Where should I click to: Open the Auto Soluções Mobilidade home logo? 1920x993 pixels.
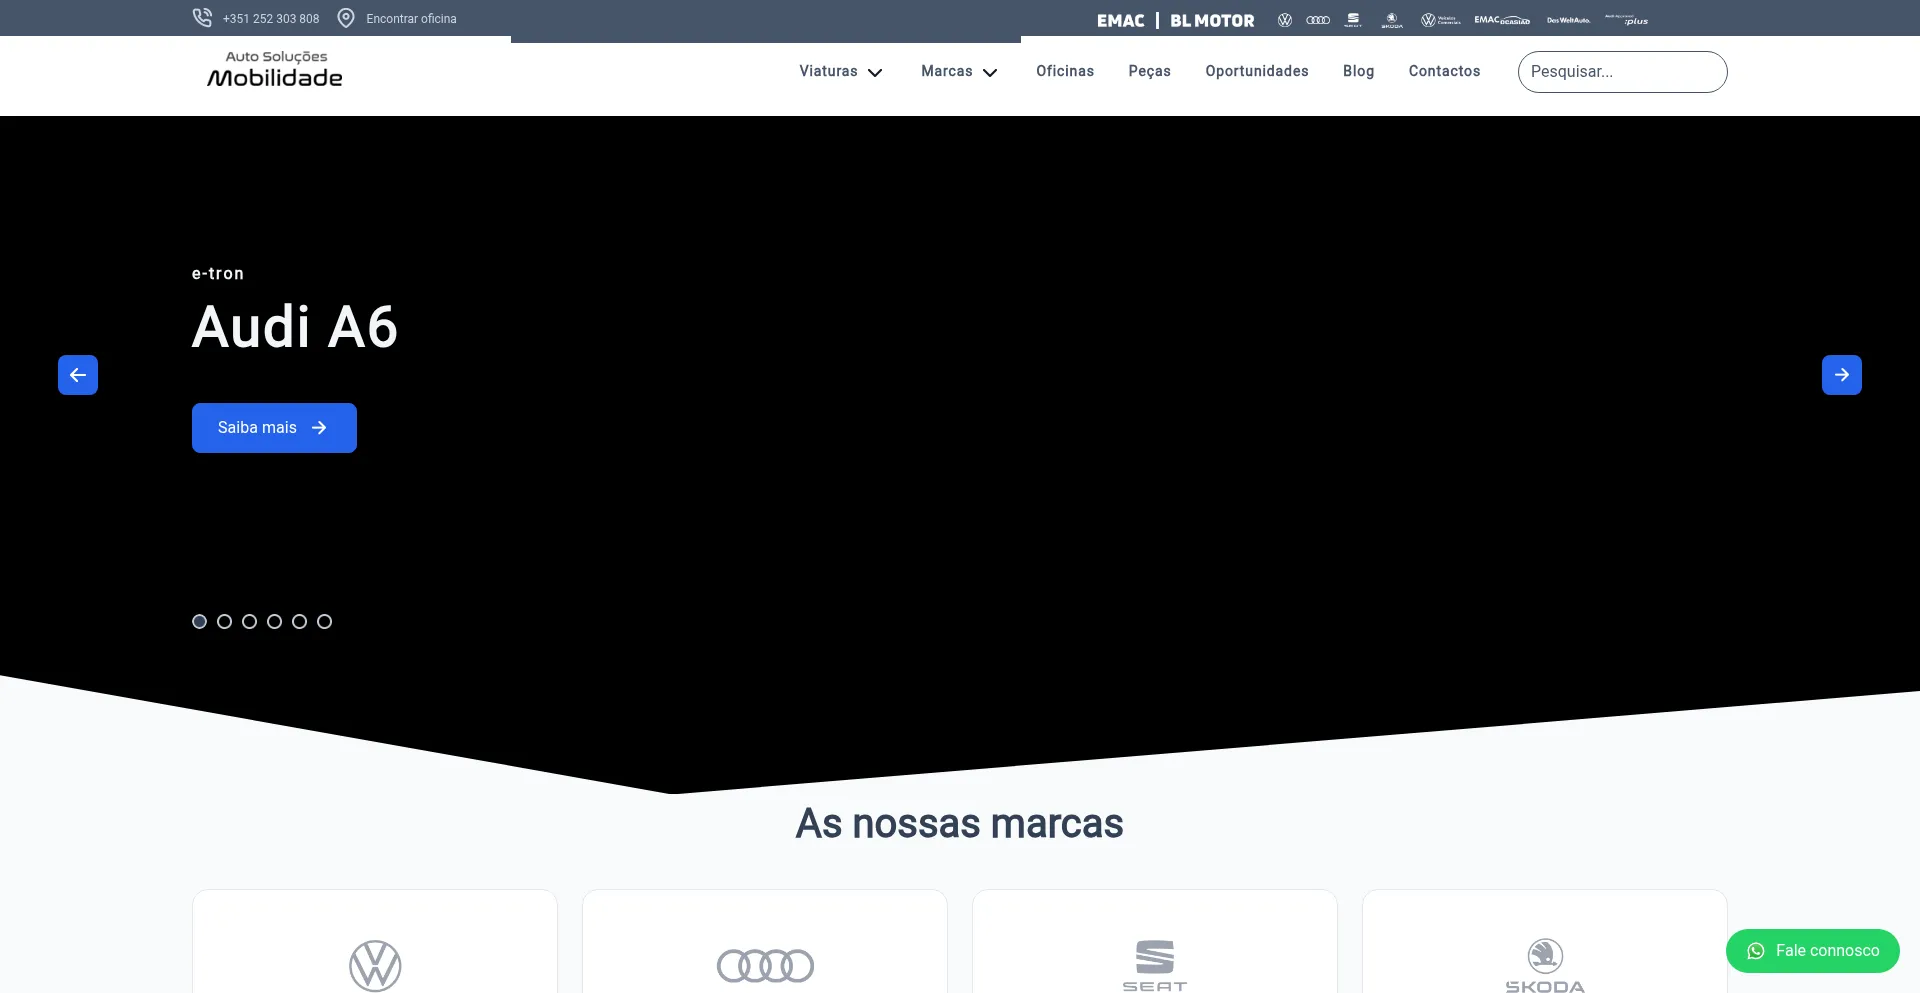275,70
